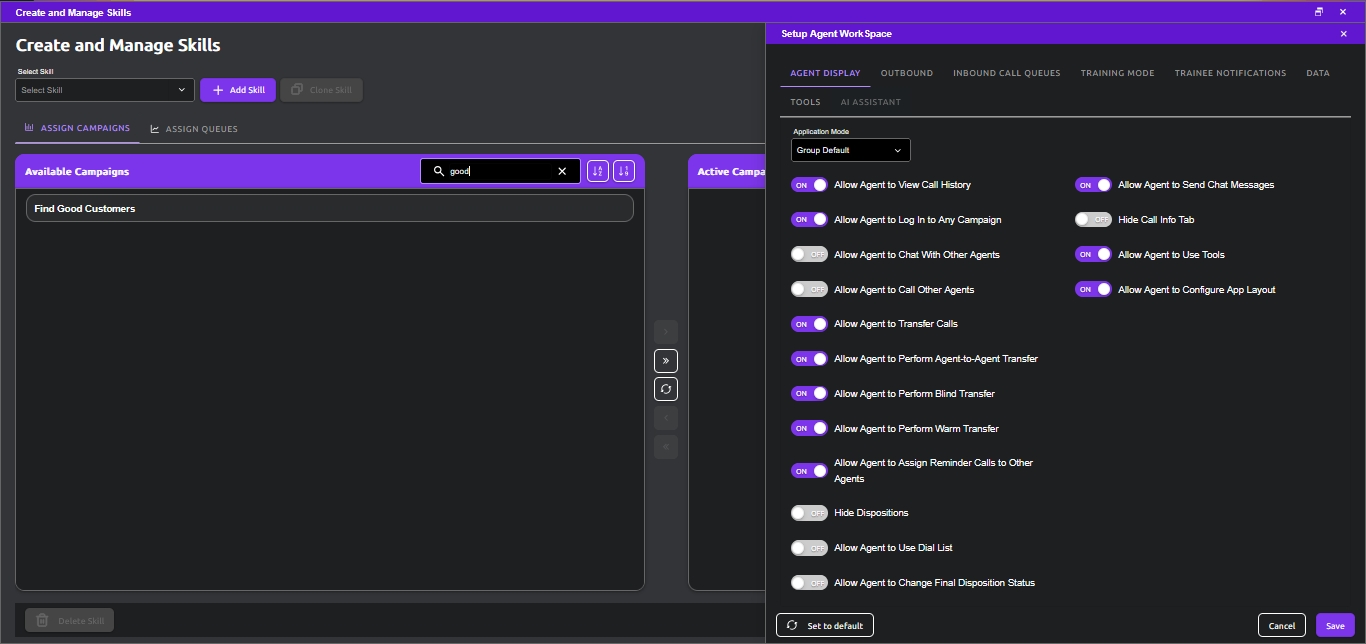Close the Setup Agent WorkSpace panel

1343,34
